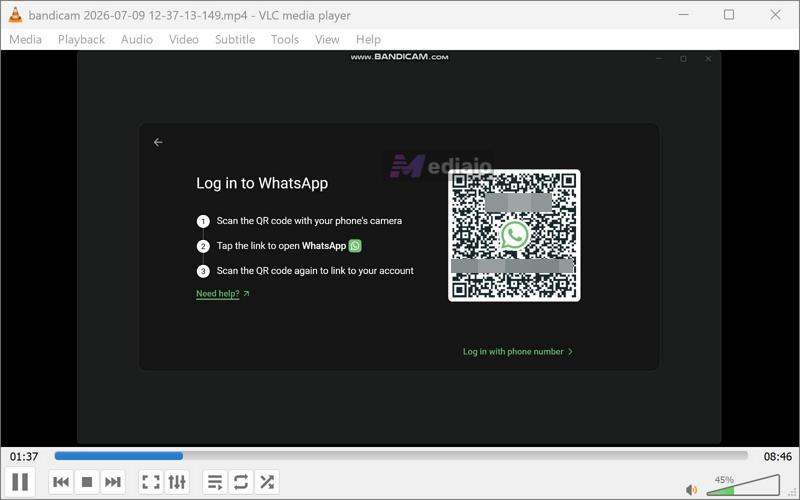Viewport: 800px width, 500px height.
Task: Click the elapsed time 01:37 label
Action: [x=24, y=457]
